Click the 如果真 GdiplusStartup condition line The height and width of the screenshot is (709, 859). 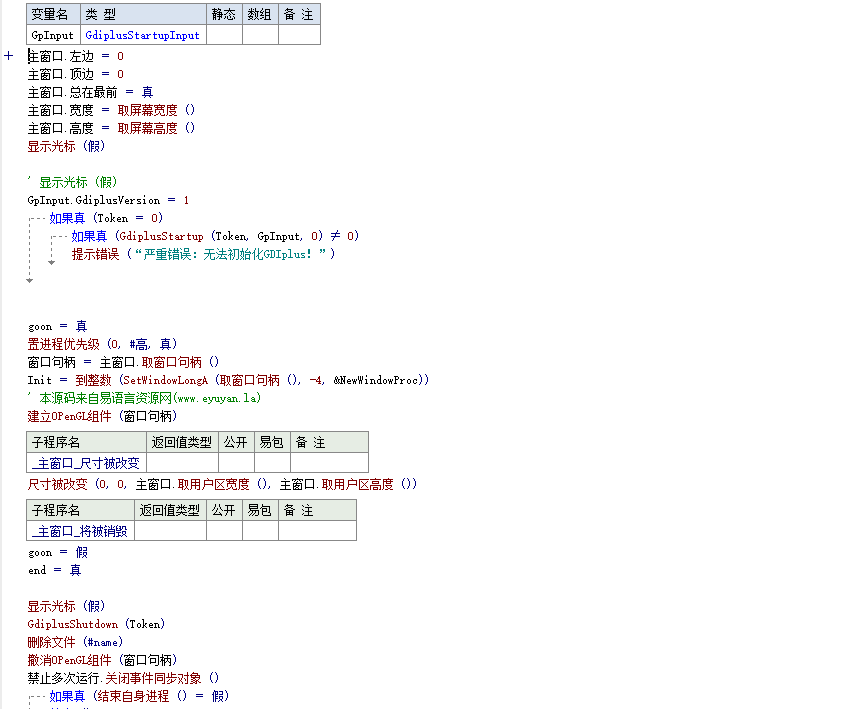point(215,236)
